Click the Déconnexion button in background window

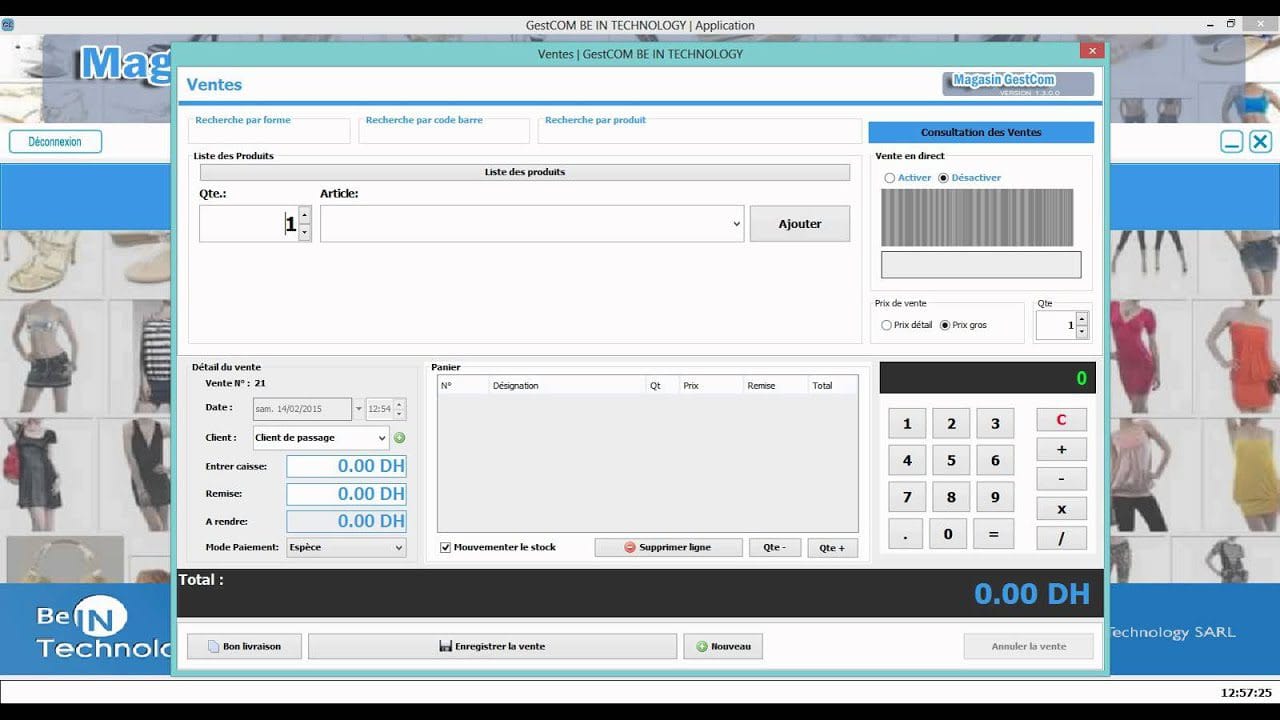point(55,142)
